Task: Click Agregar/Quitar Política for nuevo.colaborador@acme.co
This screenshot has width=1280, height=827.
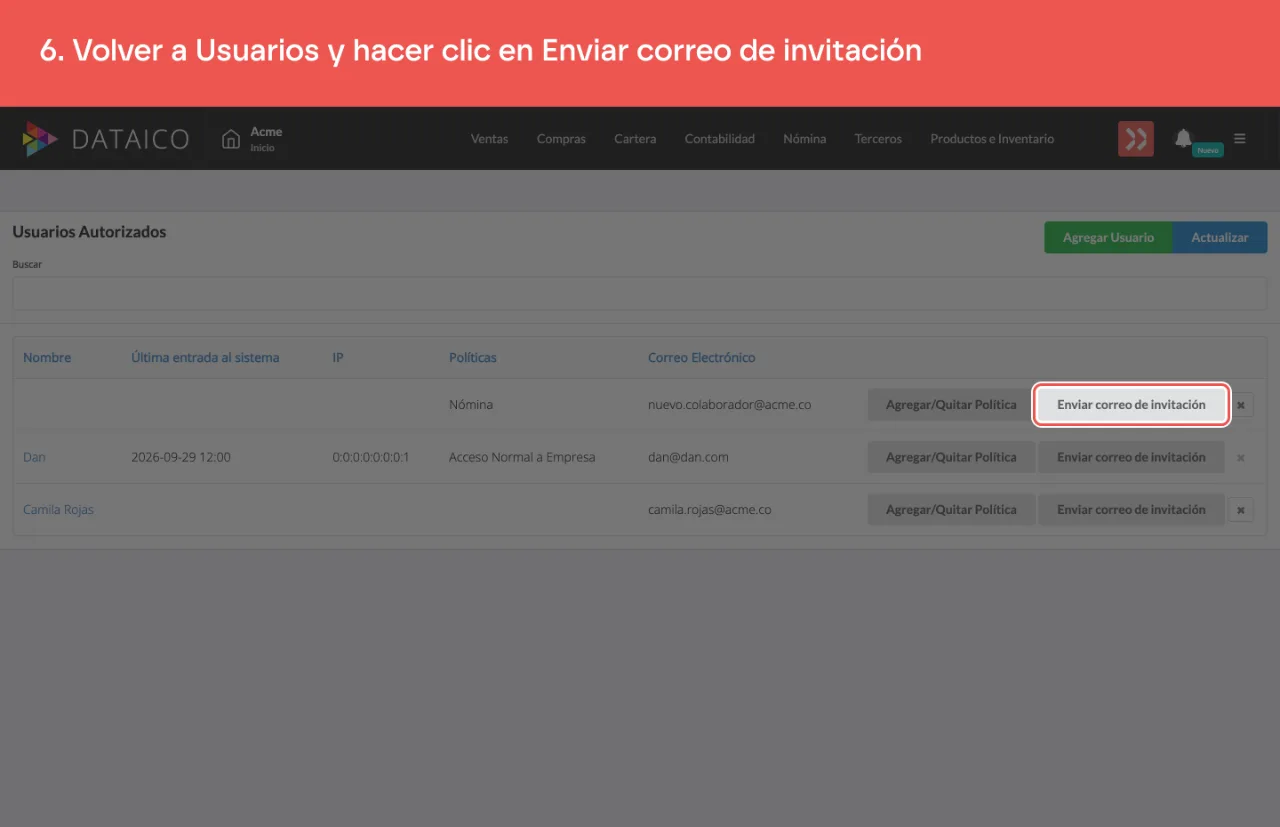Action: tap(951, 405)
